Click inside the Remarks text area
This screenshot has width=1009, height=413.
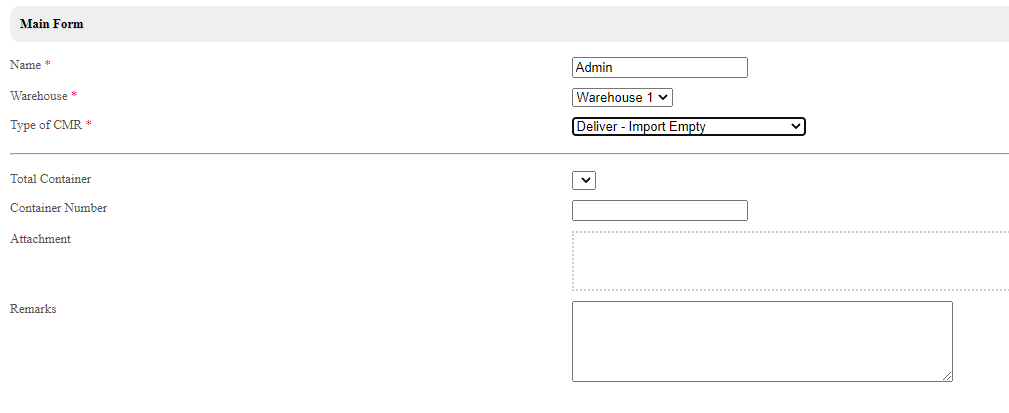click(761, 341)
